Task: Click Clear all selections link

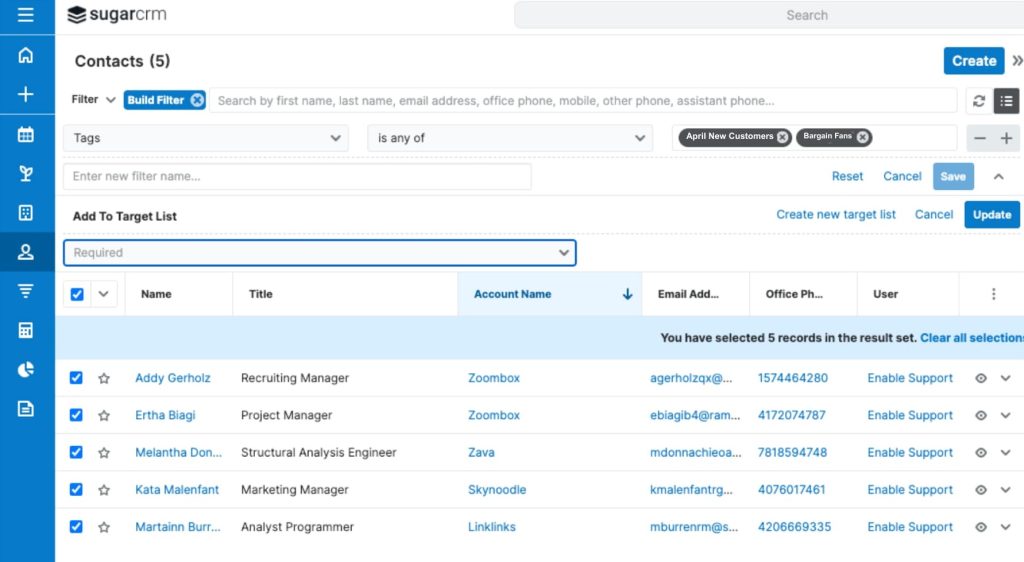Action: pyautogui.click(x=972, y=337)
